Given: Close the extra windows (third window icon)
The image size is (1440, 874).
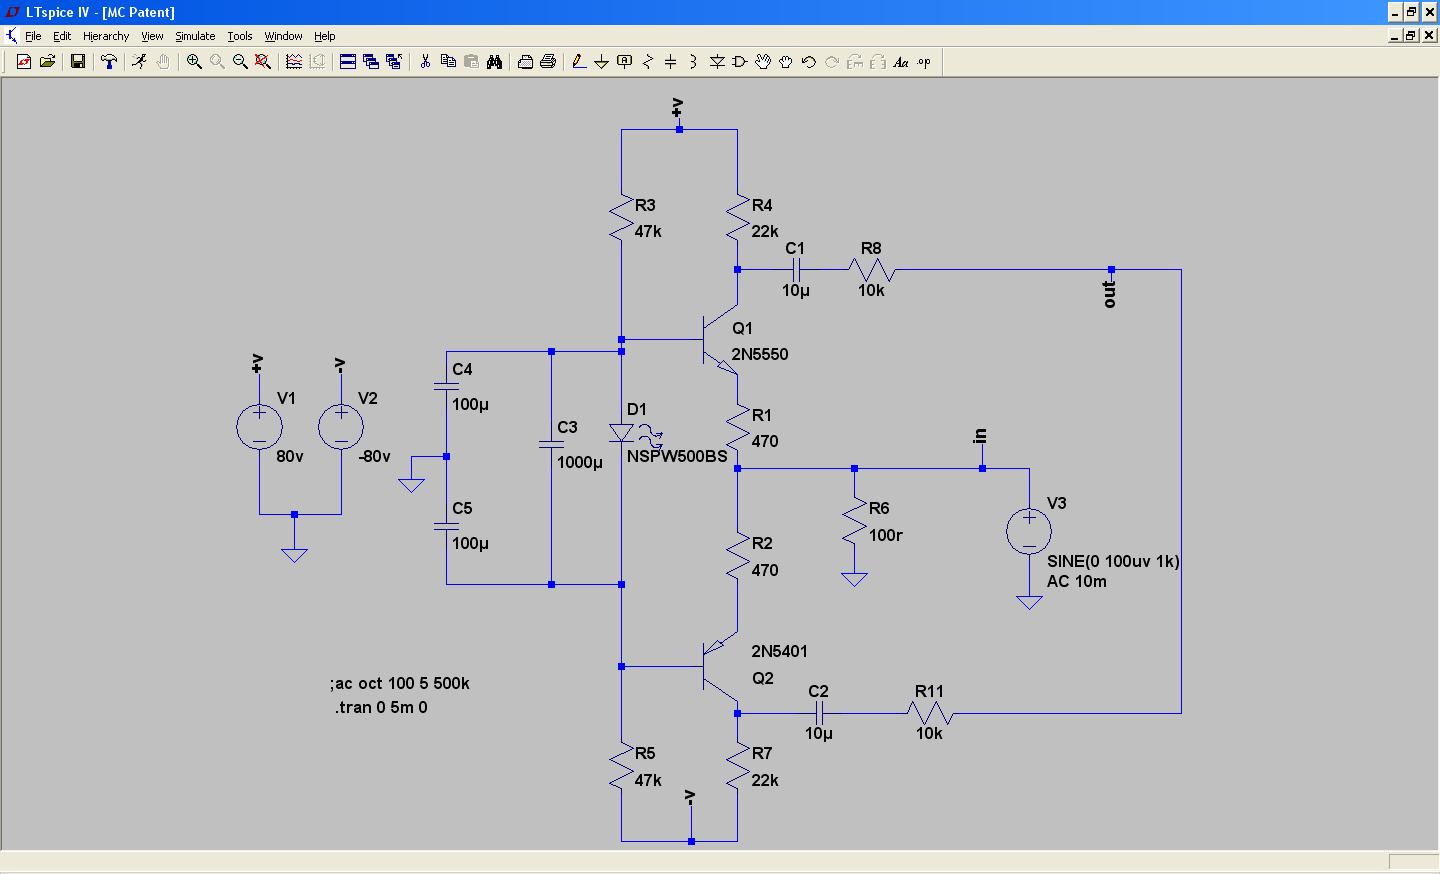Looking at the screenshot, I should [394, 62].
